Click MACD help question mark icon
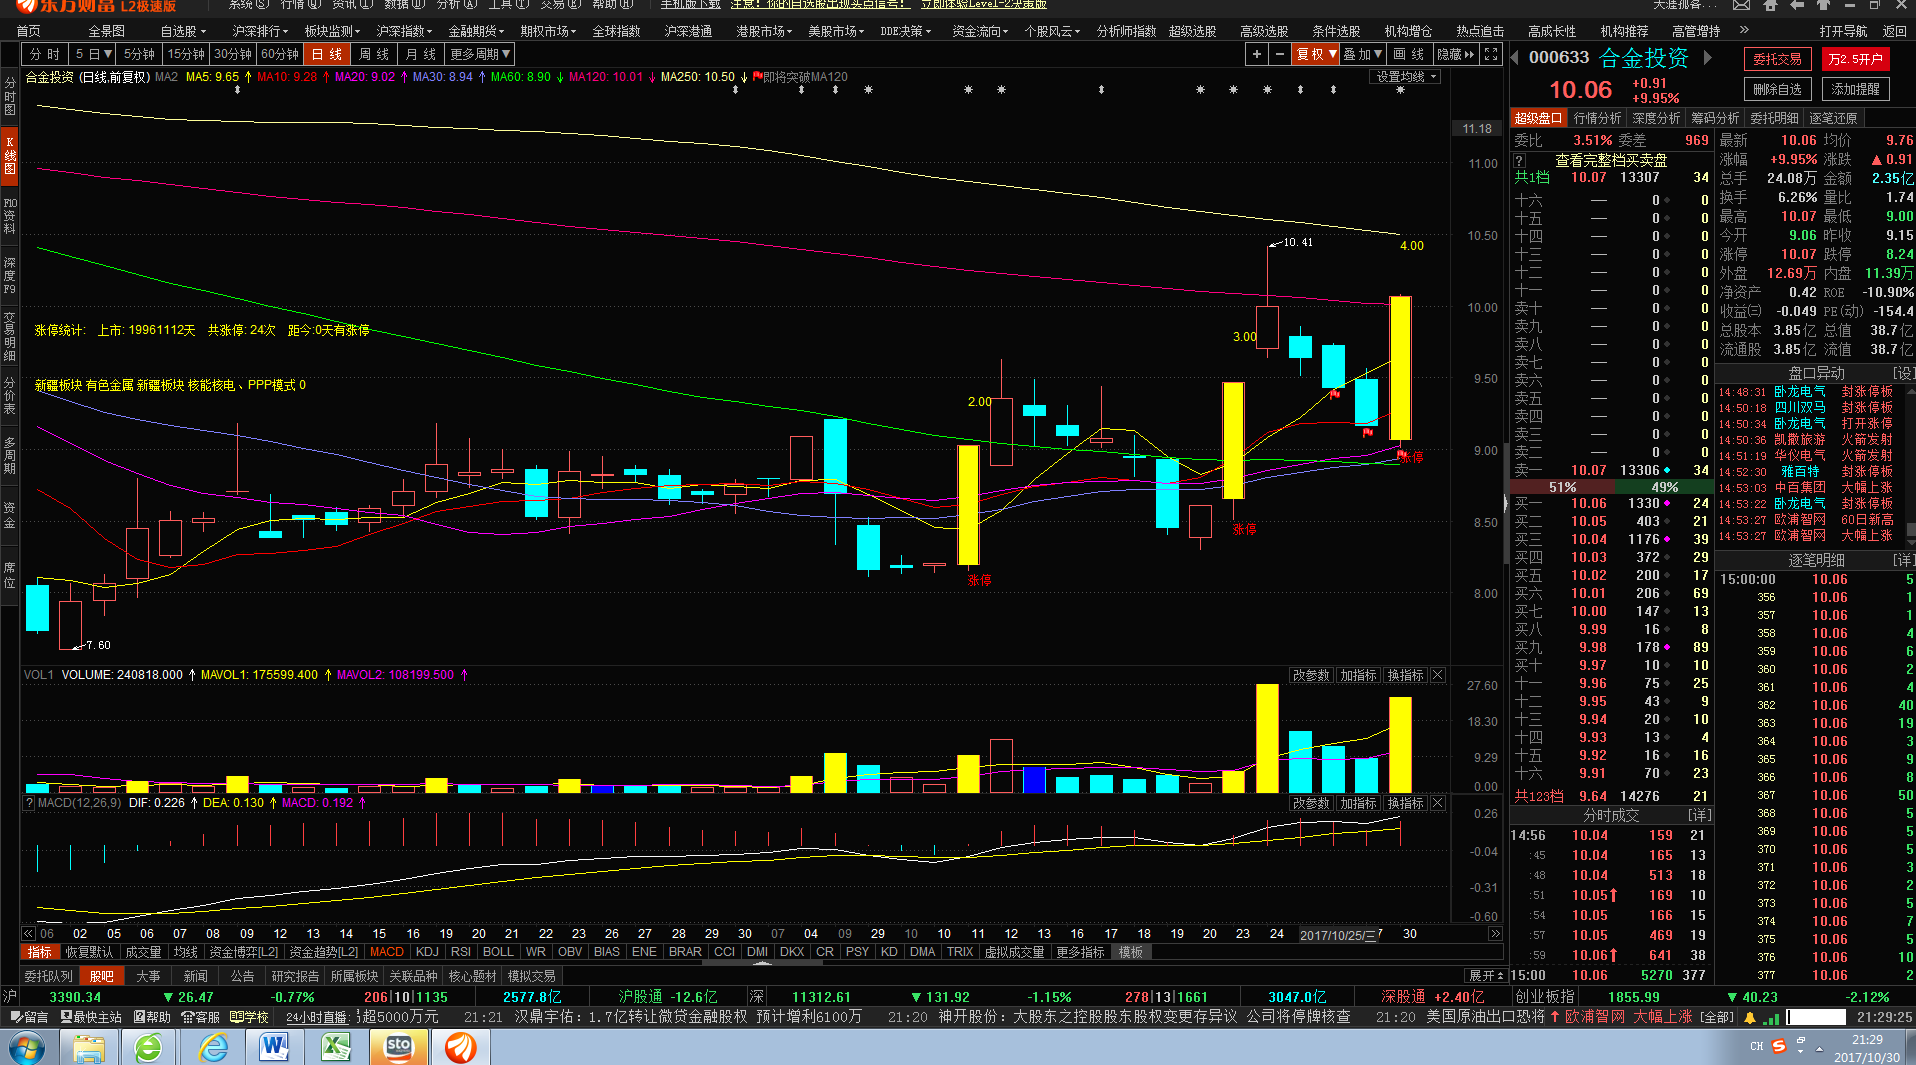Image resolution: width=1916 pixels, height=1065 pixels. [29, 803]
